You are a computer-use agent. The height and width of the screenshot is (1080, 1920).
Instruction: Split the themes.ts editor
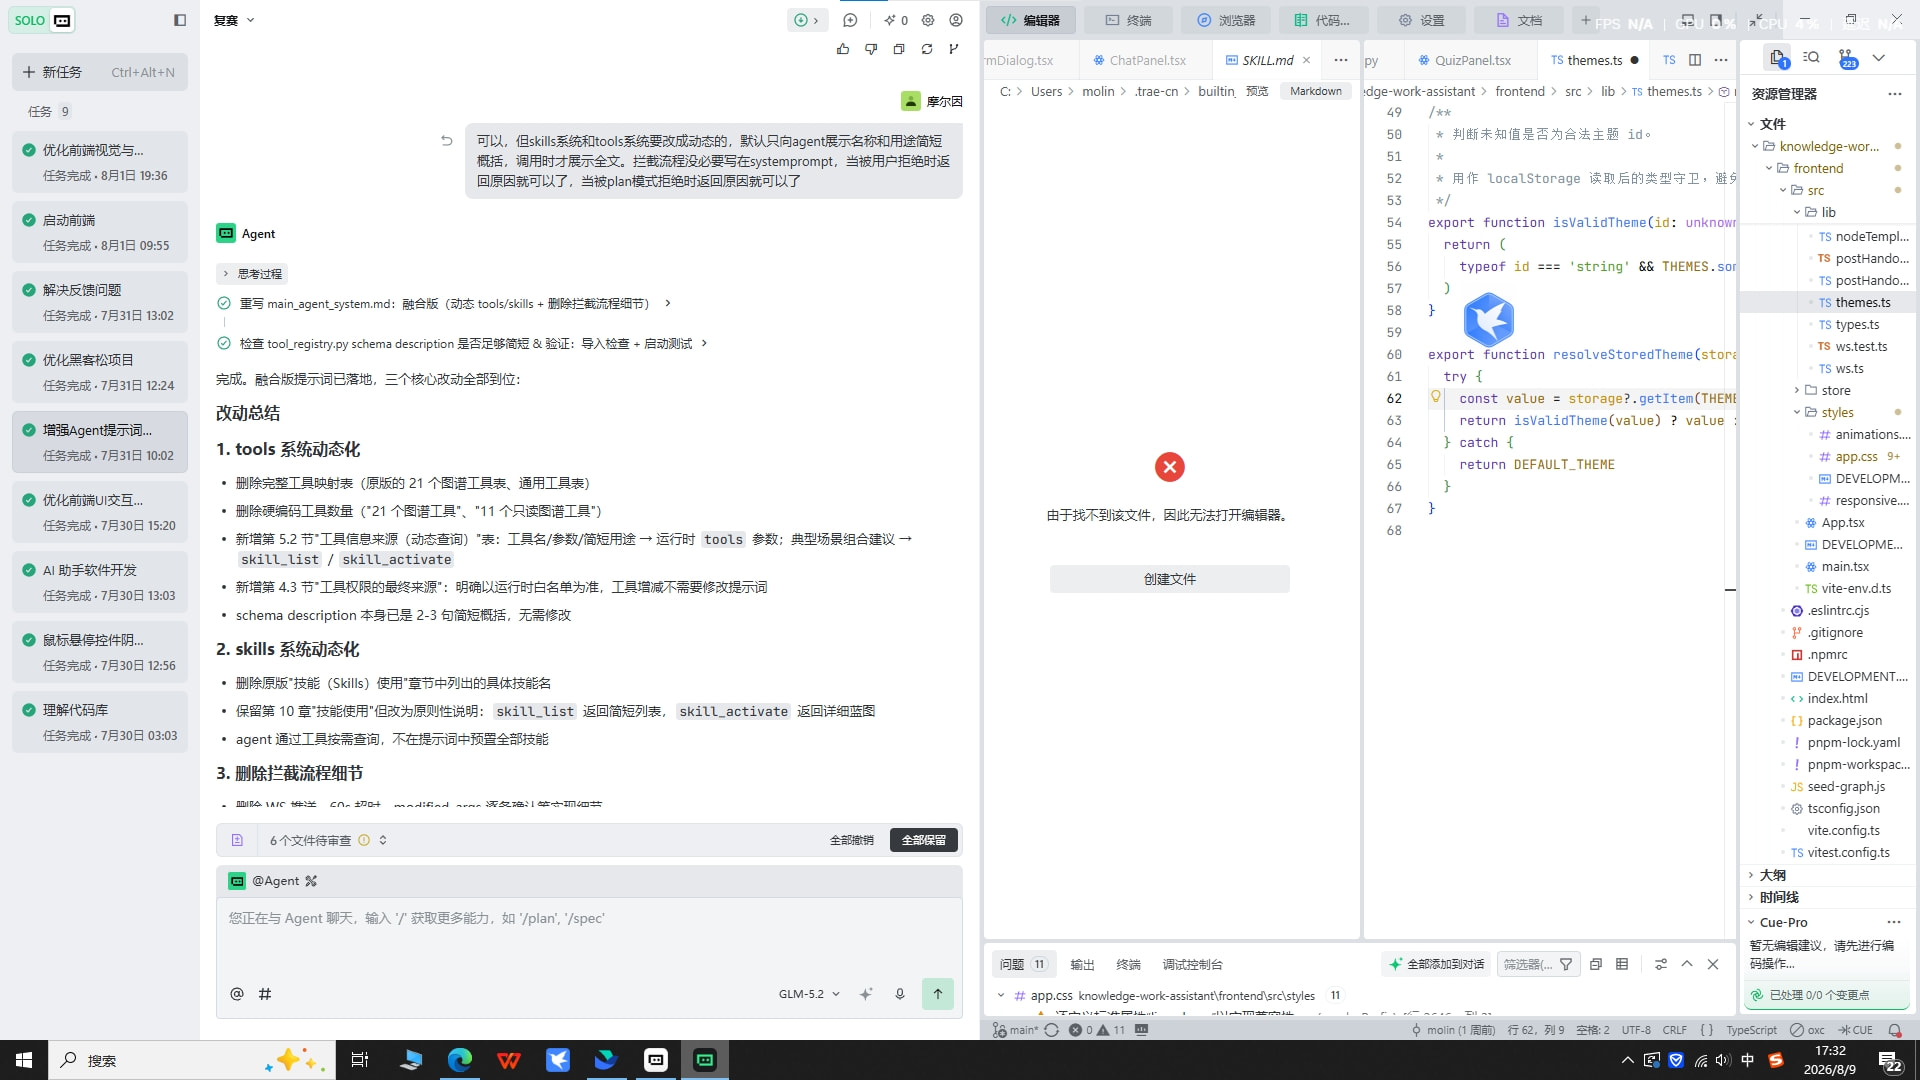[x=1695, y=60]
